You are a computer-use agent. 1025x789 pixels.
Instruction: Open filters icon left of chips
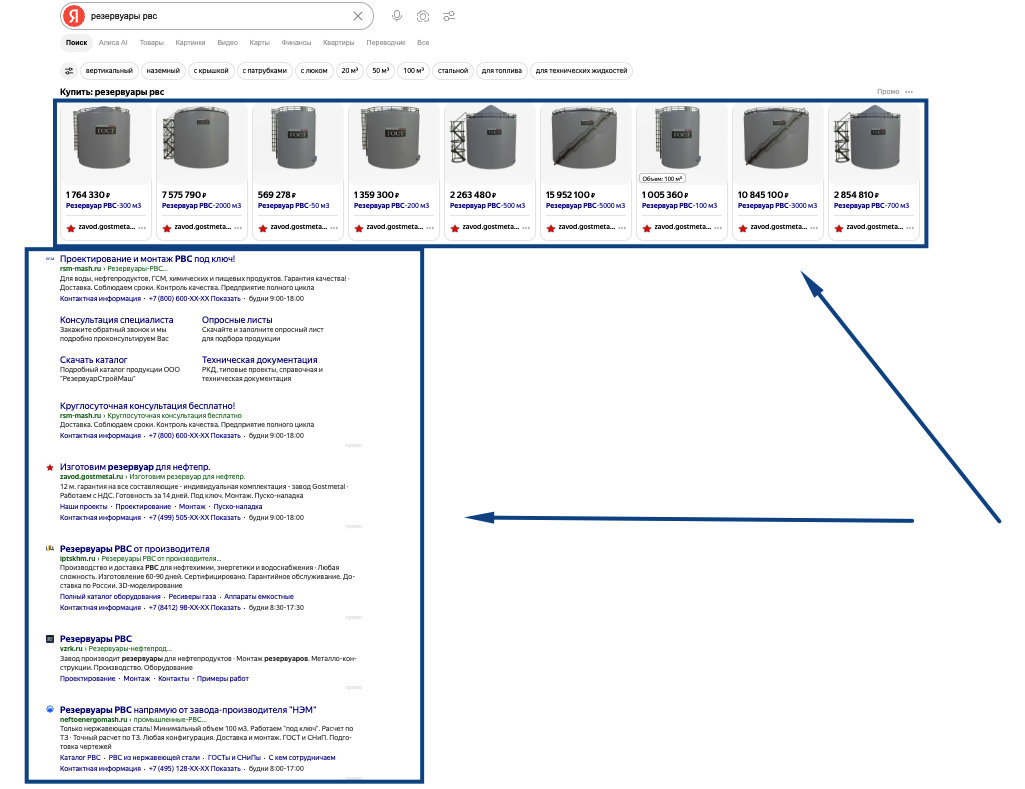pos(69,71)
